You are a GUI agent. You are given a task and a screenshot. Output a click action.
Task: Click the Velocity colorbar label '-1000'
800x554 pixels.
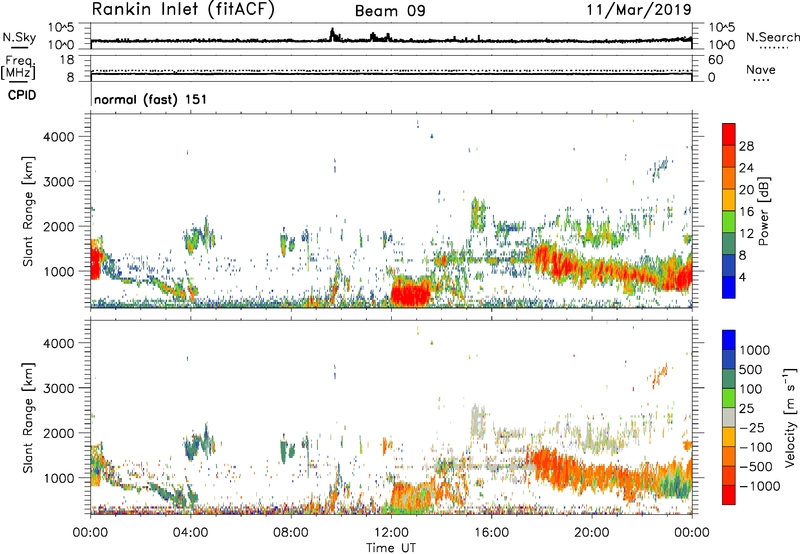pos(760,486)
